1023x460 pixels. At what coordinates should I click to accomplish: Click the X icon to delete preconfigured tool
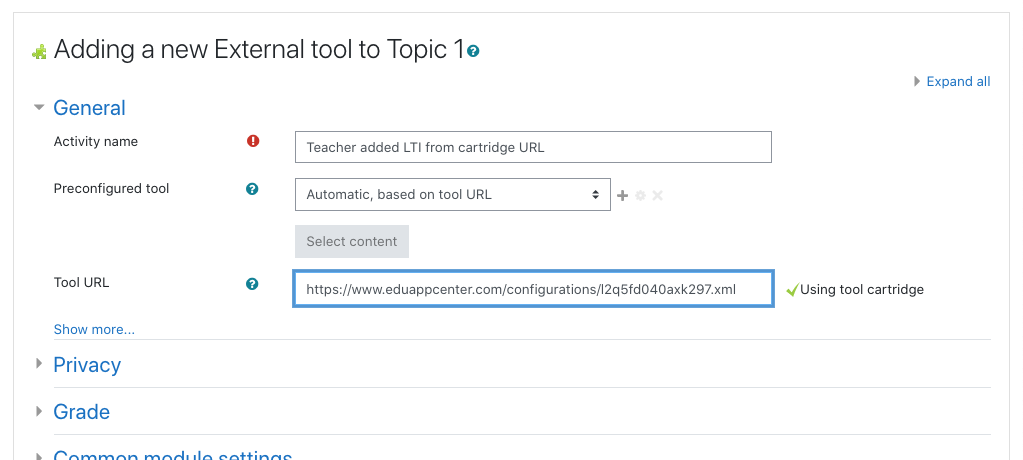[x=658, y=195]
